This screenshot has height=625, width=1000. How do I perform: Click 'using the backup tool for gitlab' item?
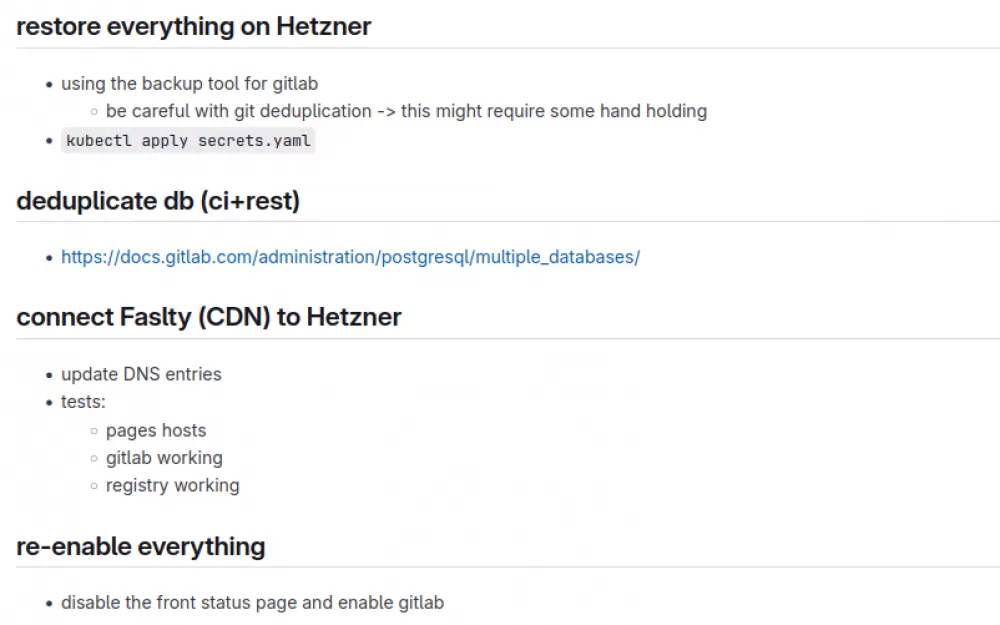click(189, 84)
